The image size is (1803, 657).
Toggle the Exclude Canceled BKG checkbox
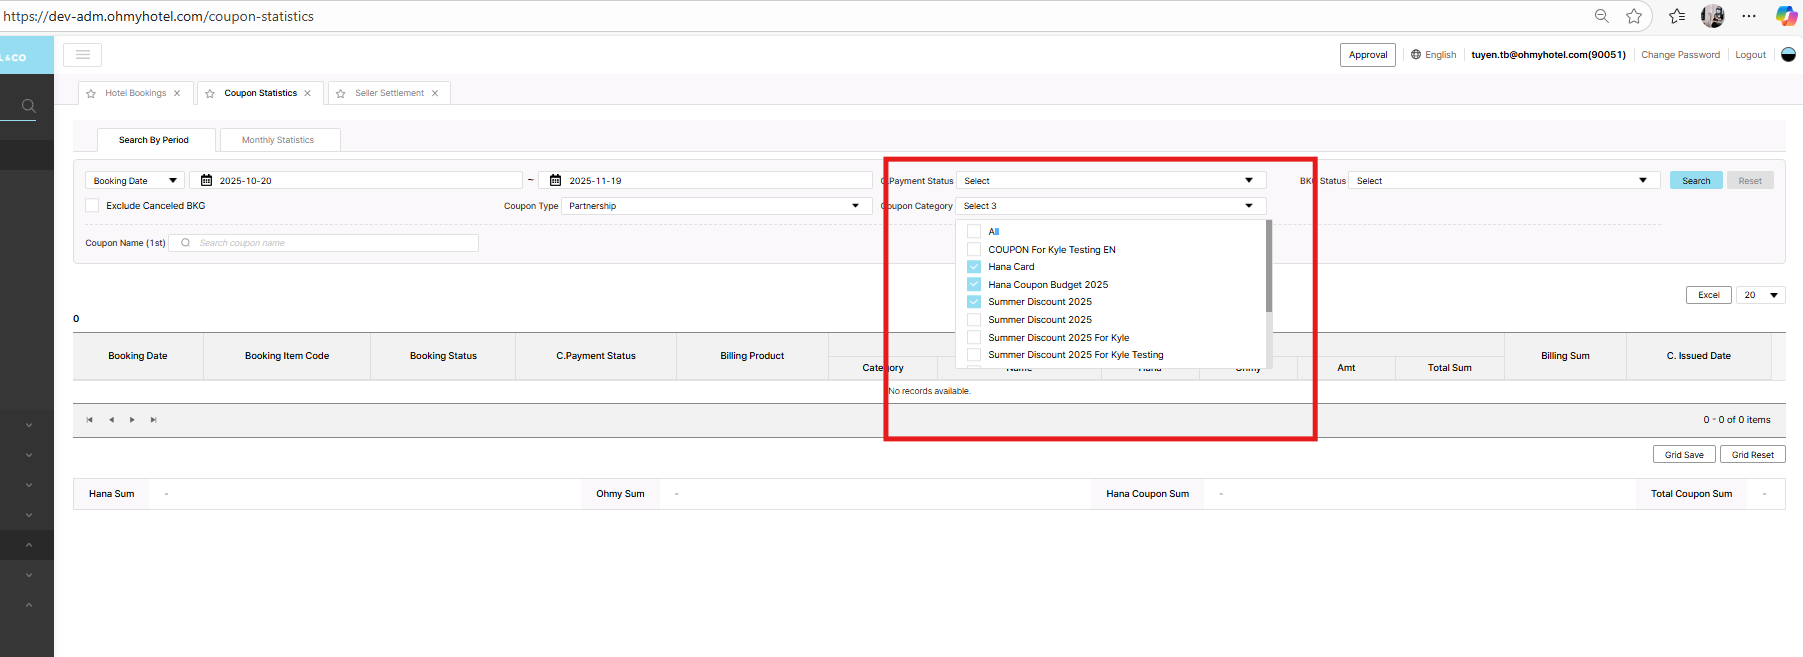coord(93,206)
